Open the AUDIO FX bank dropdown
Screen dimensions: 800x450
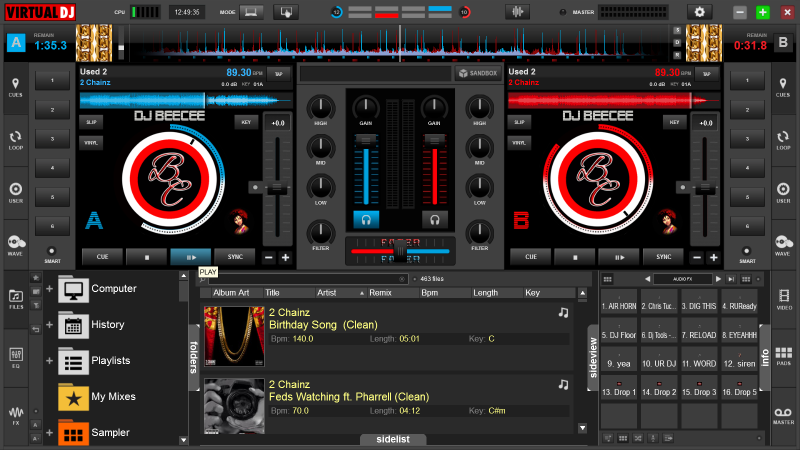point(683,279)
